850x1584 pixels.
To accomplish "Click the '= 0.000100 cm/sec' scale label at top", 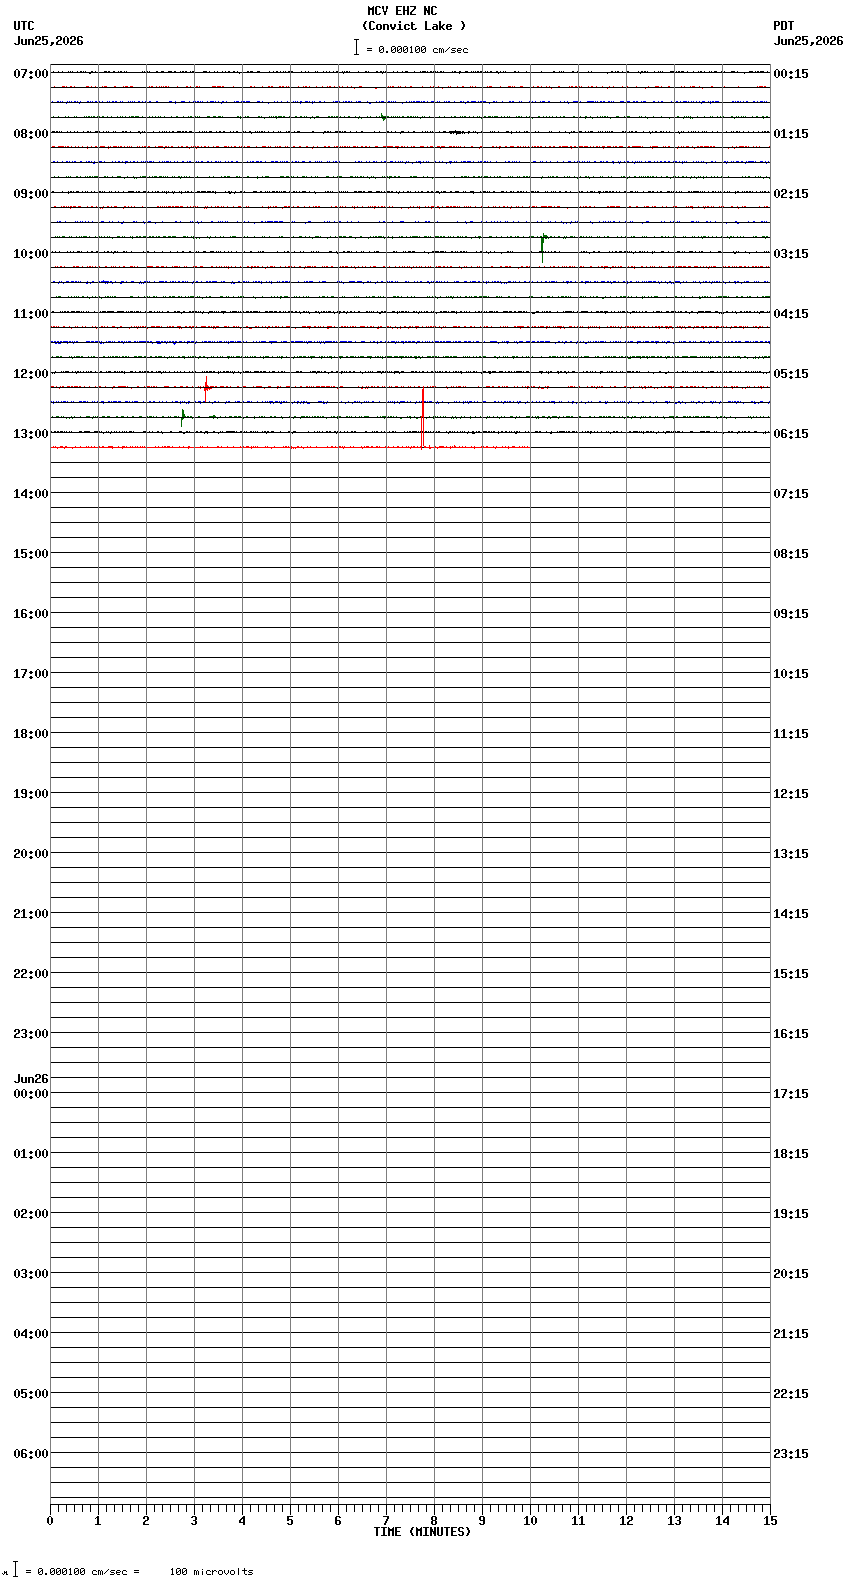I will pyautogui.click(x=417, y=49).
